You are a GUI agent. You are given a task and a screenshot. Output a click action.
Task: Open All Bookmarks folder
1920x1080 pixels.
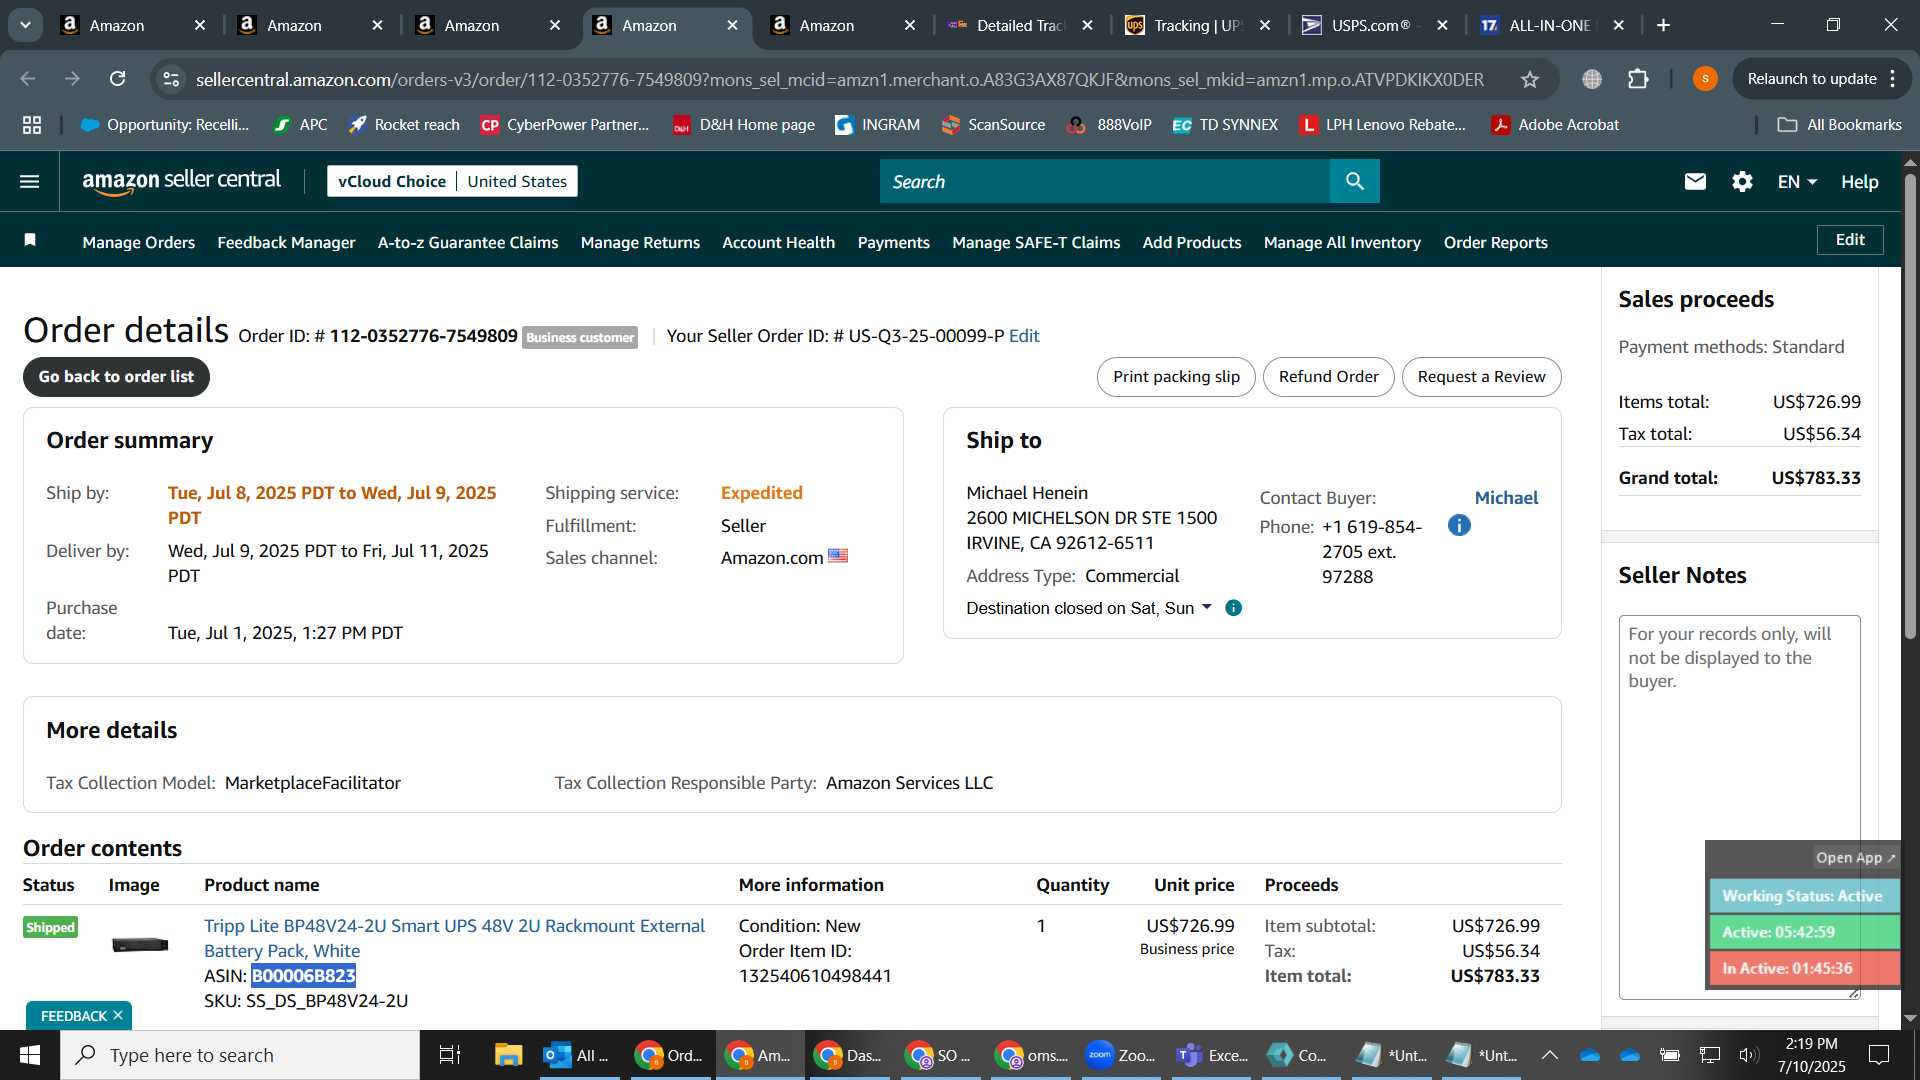(x=1840, y=125)
